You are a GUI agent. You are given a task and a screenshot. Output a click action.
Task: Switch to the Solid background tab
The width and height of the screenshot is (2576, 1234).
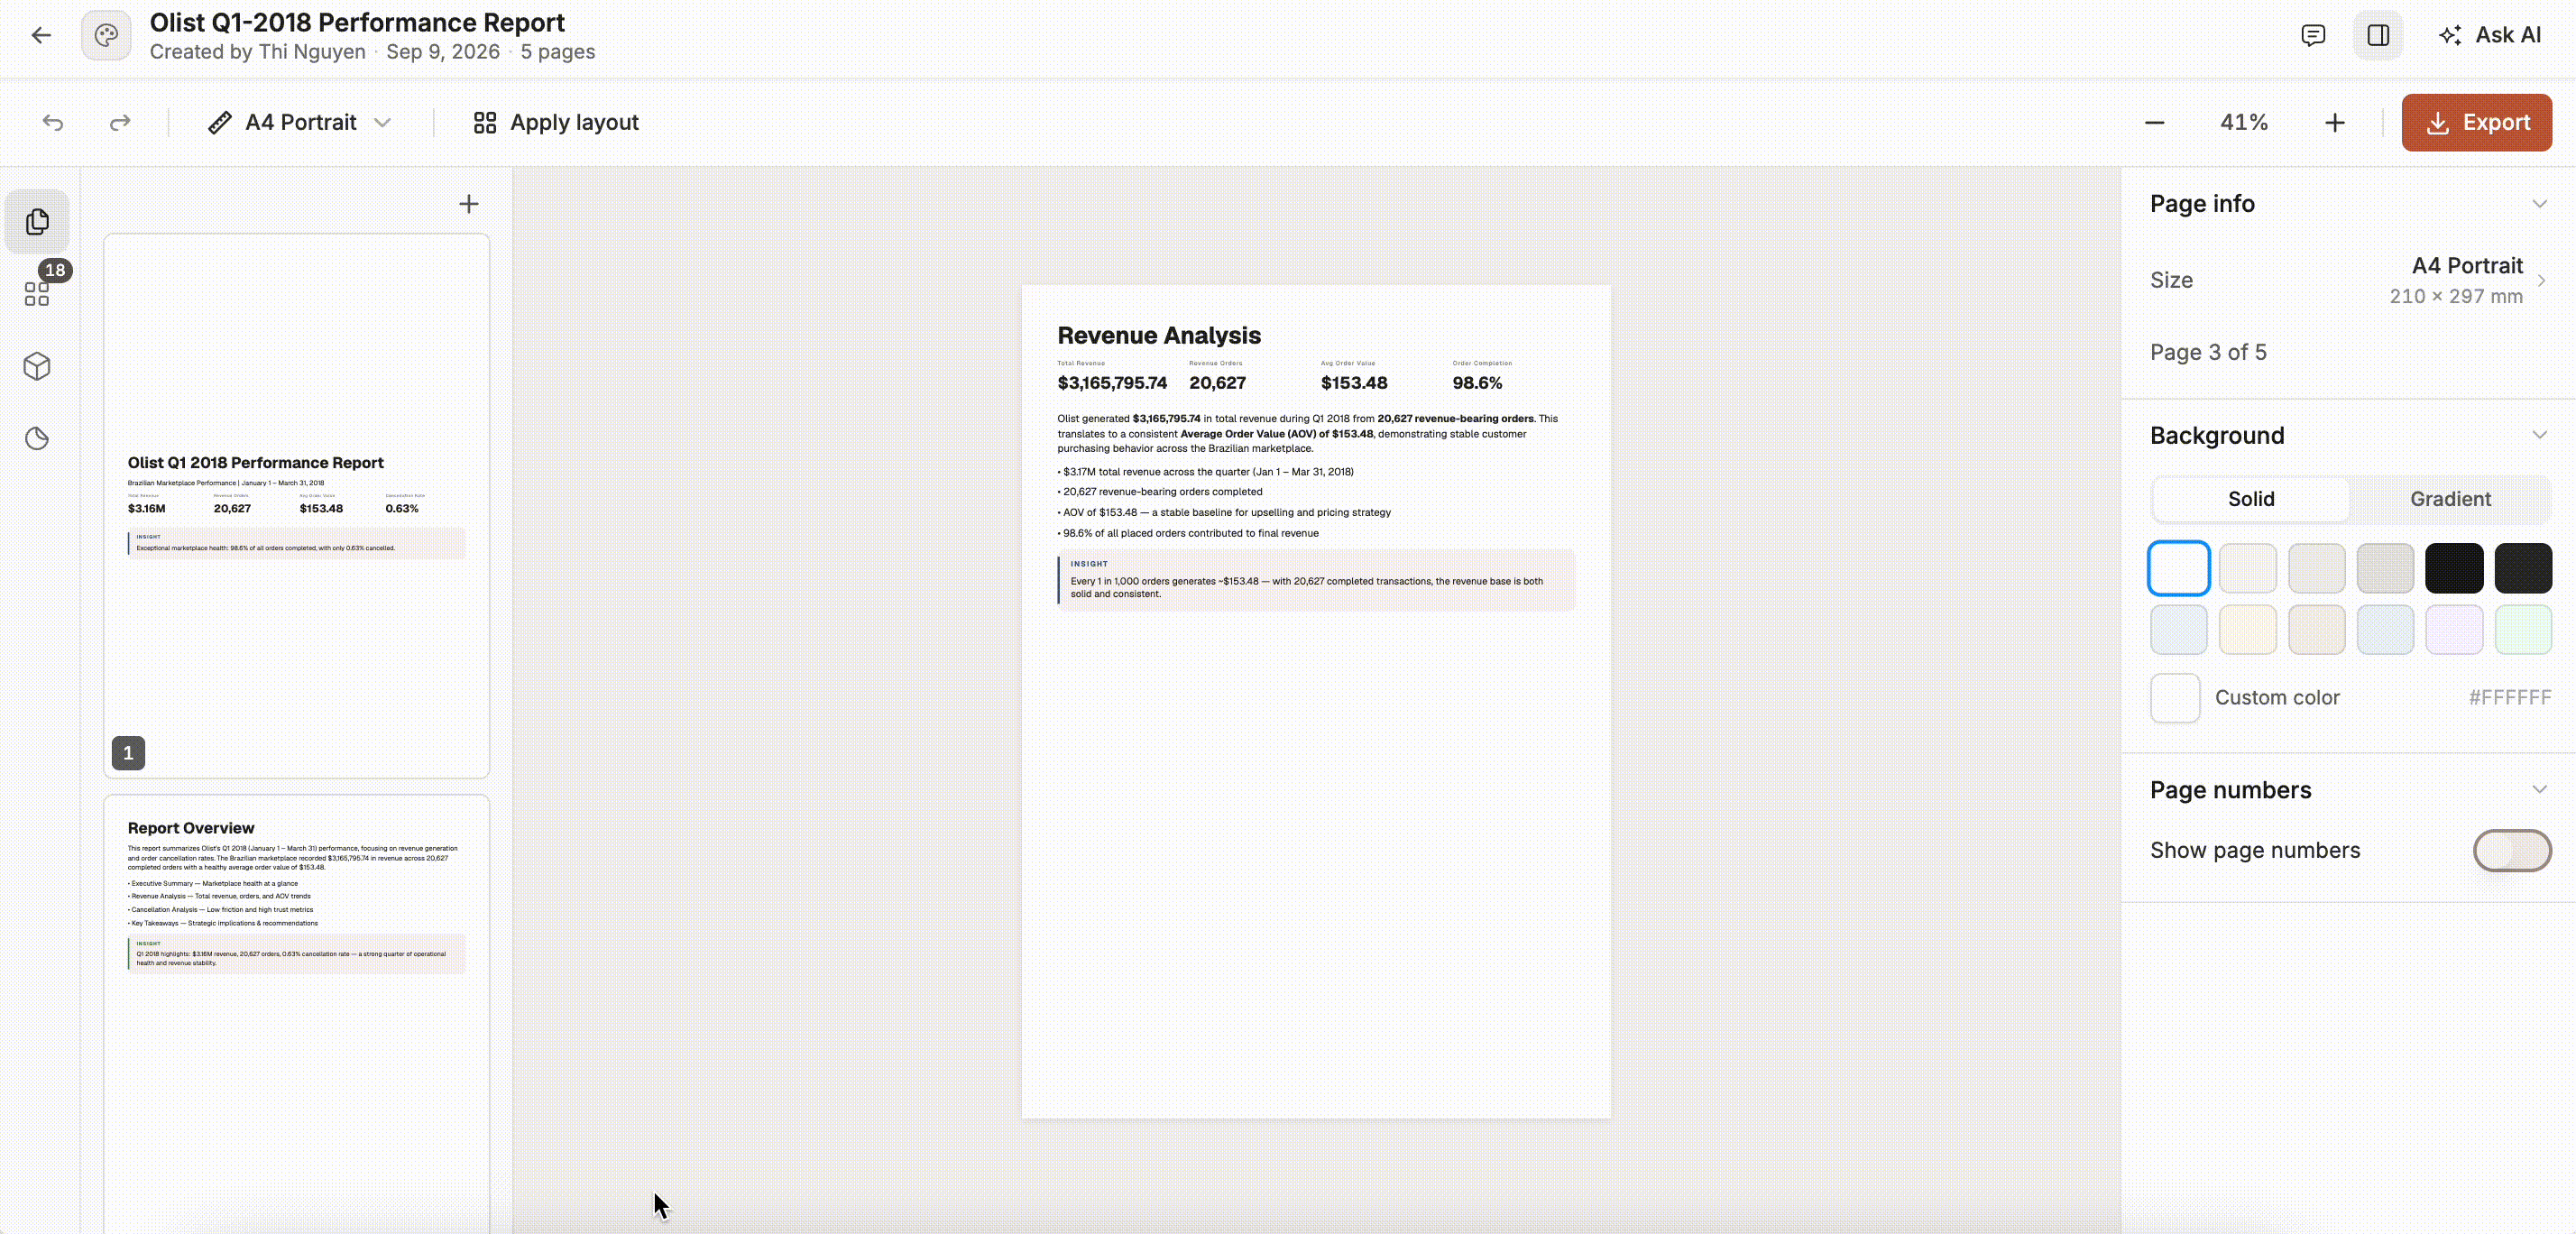pos(2250,499)
